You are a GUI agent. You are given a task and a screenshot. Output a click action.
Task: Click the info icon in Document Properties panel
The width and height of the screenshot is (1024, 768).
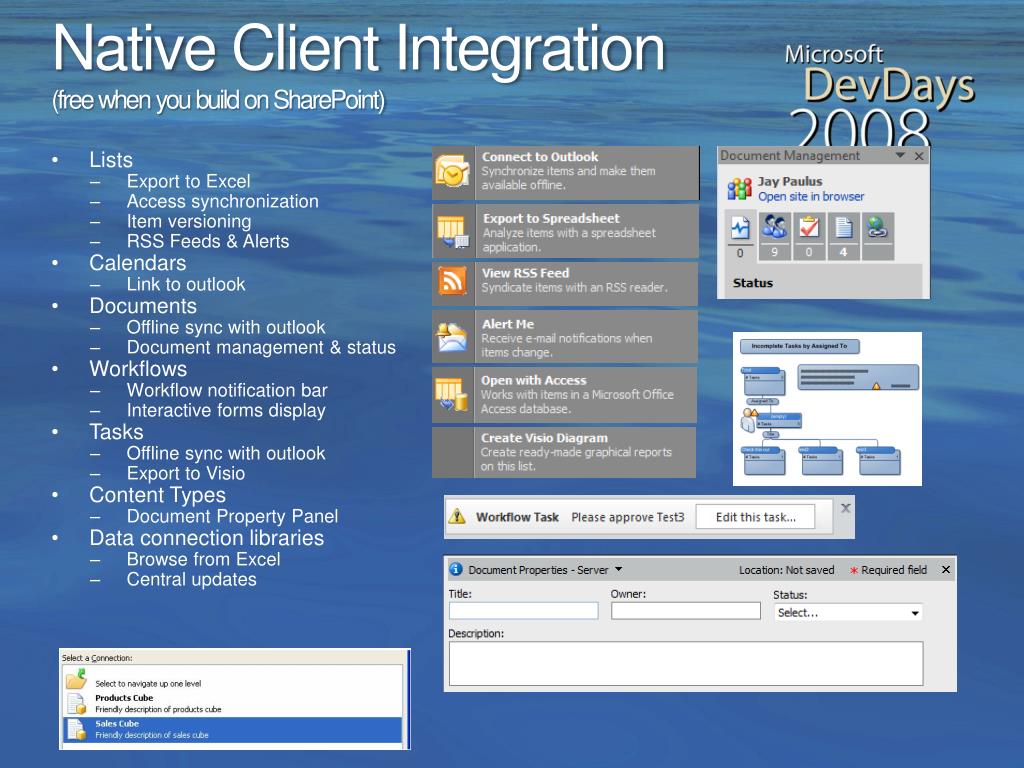(x=456, y=569)
